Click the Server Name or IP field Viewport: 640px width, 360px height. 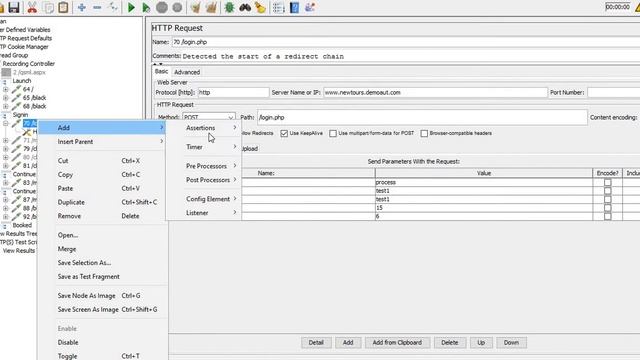[435, 93]
